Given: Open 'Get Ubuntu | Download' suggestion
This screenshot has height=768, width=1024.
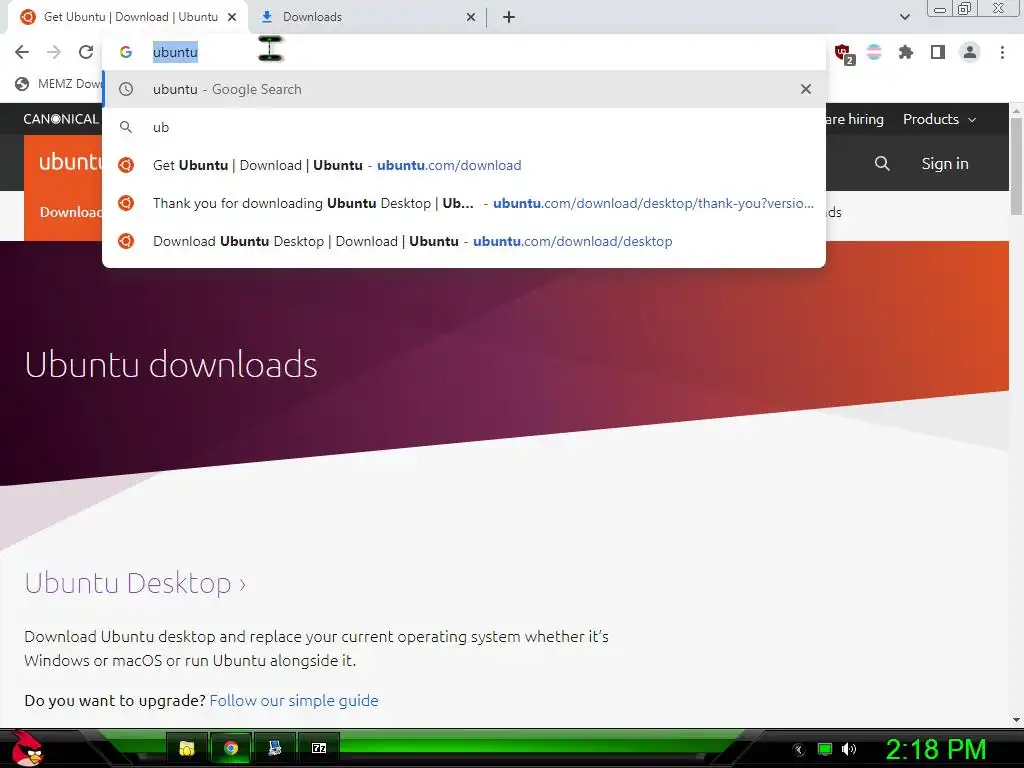Looking at the screenshot, I should click(x=464, y=165).
